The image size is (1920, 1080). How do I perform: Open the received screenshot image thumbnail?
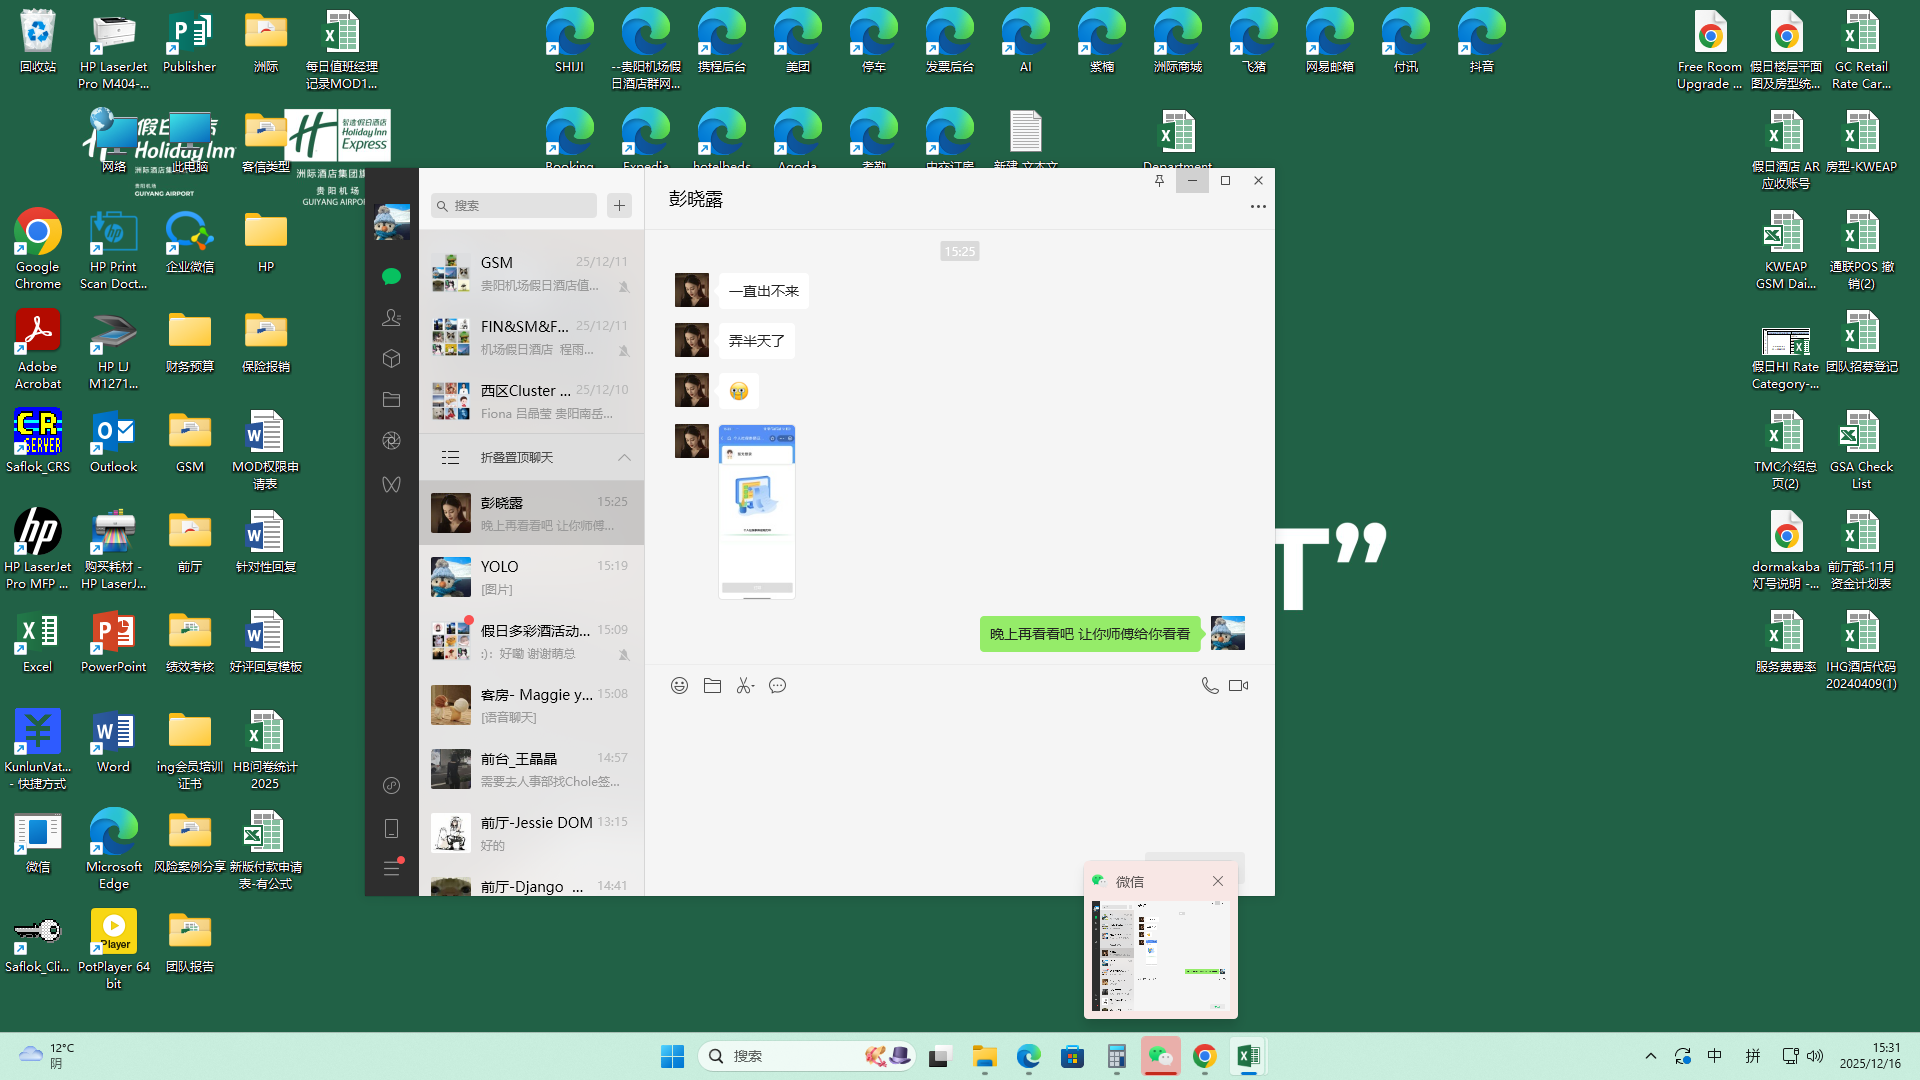[x=757, y=511]
